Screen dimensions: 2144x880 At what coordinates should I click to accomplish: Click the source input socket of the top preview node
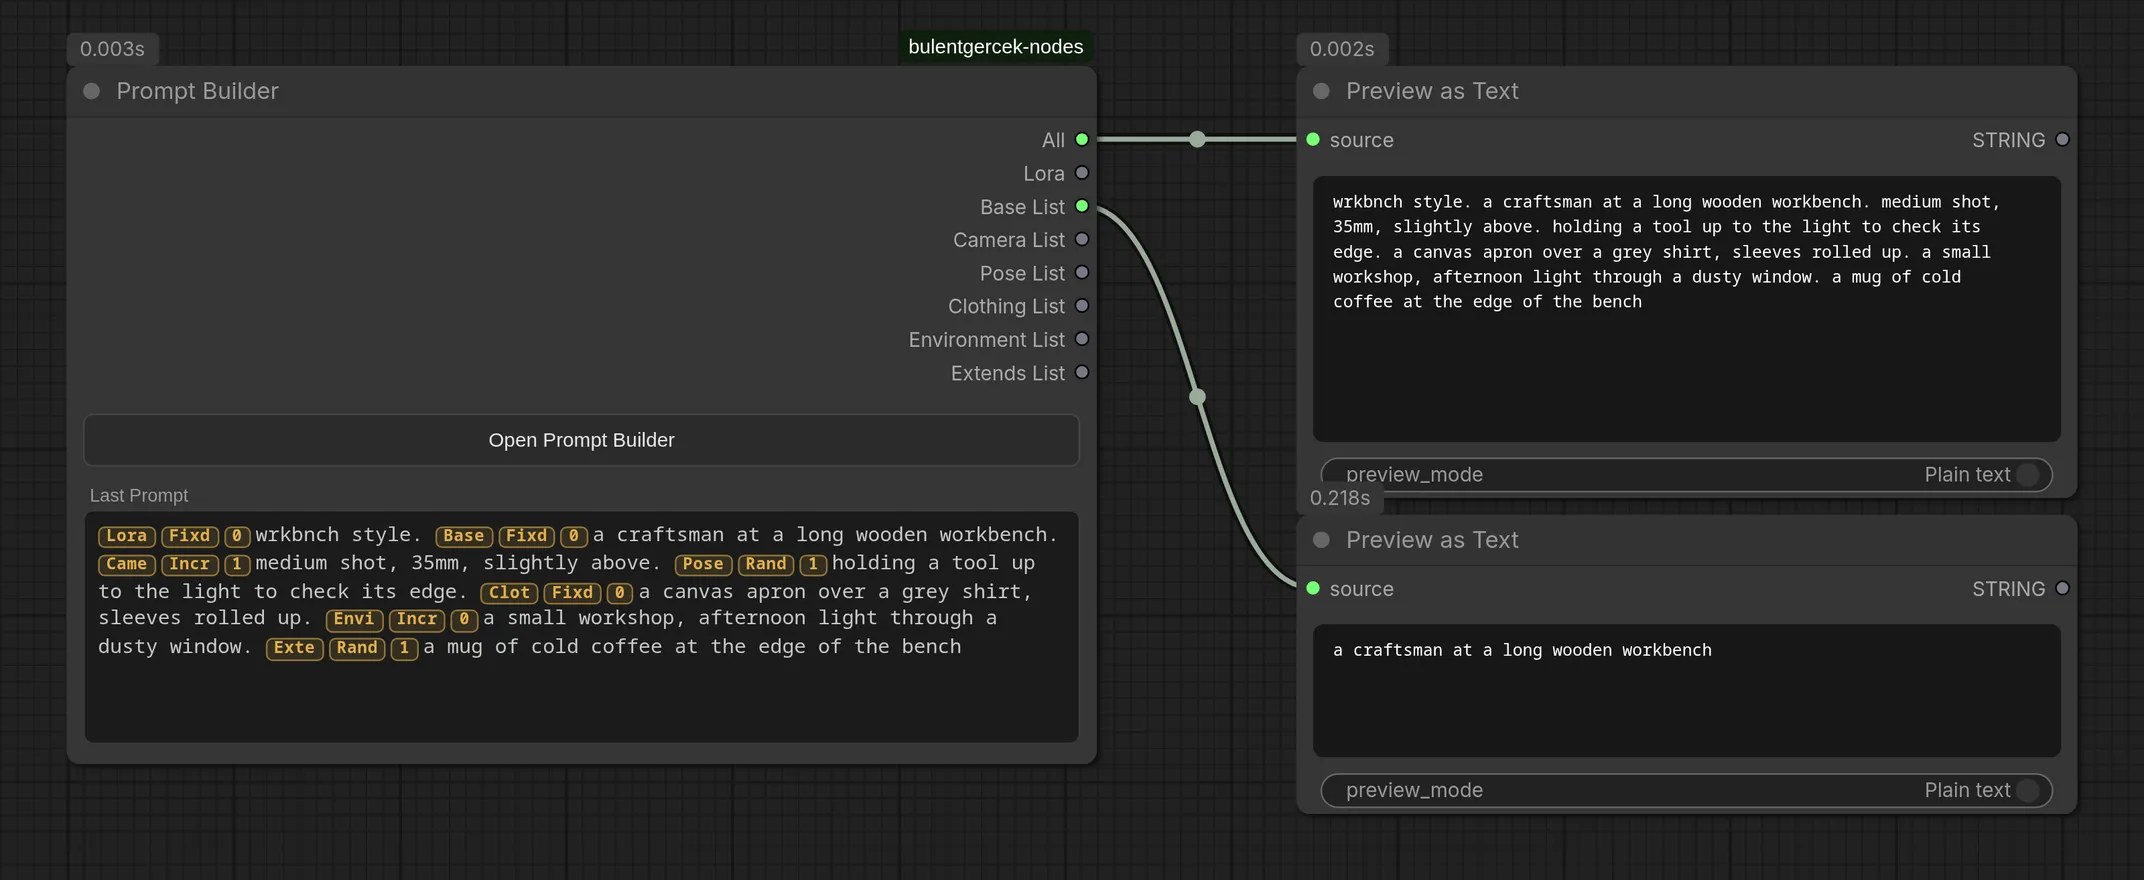[1313, 140]
